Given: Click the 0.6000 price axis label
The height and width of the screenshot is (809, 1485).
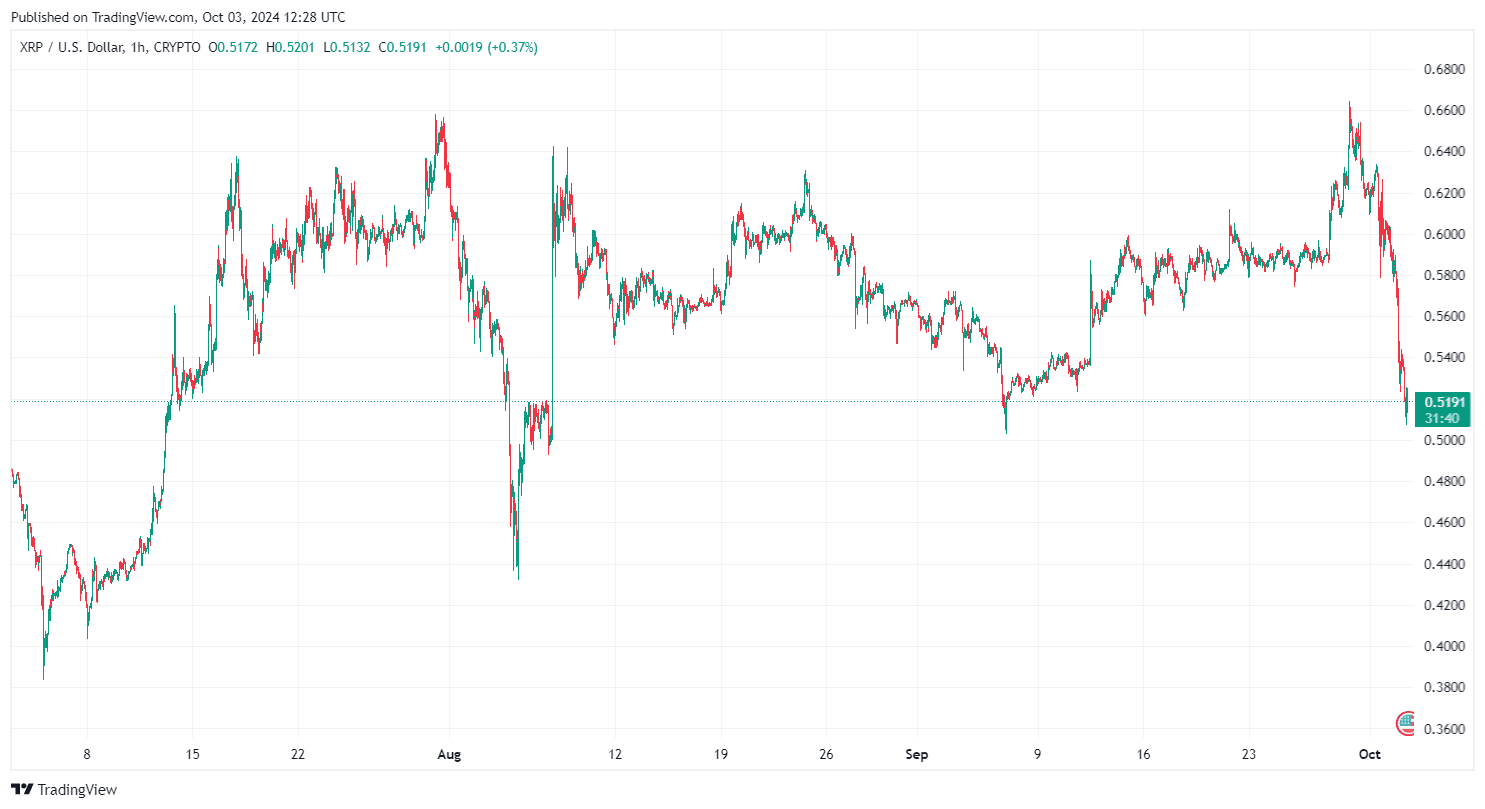Looking at the screenshot, I should 1445,234.
